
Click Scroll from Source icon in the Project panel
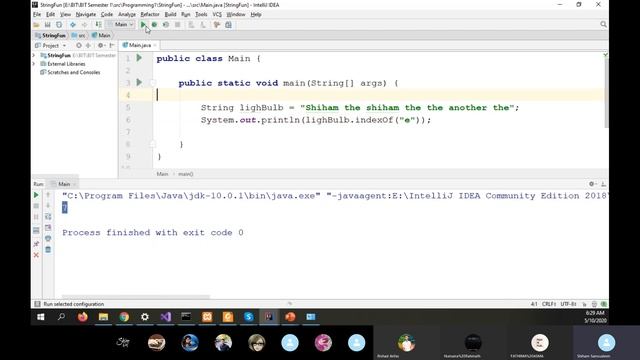pos(79,45)
